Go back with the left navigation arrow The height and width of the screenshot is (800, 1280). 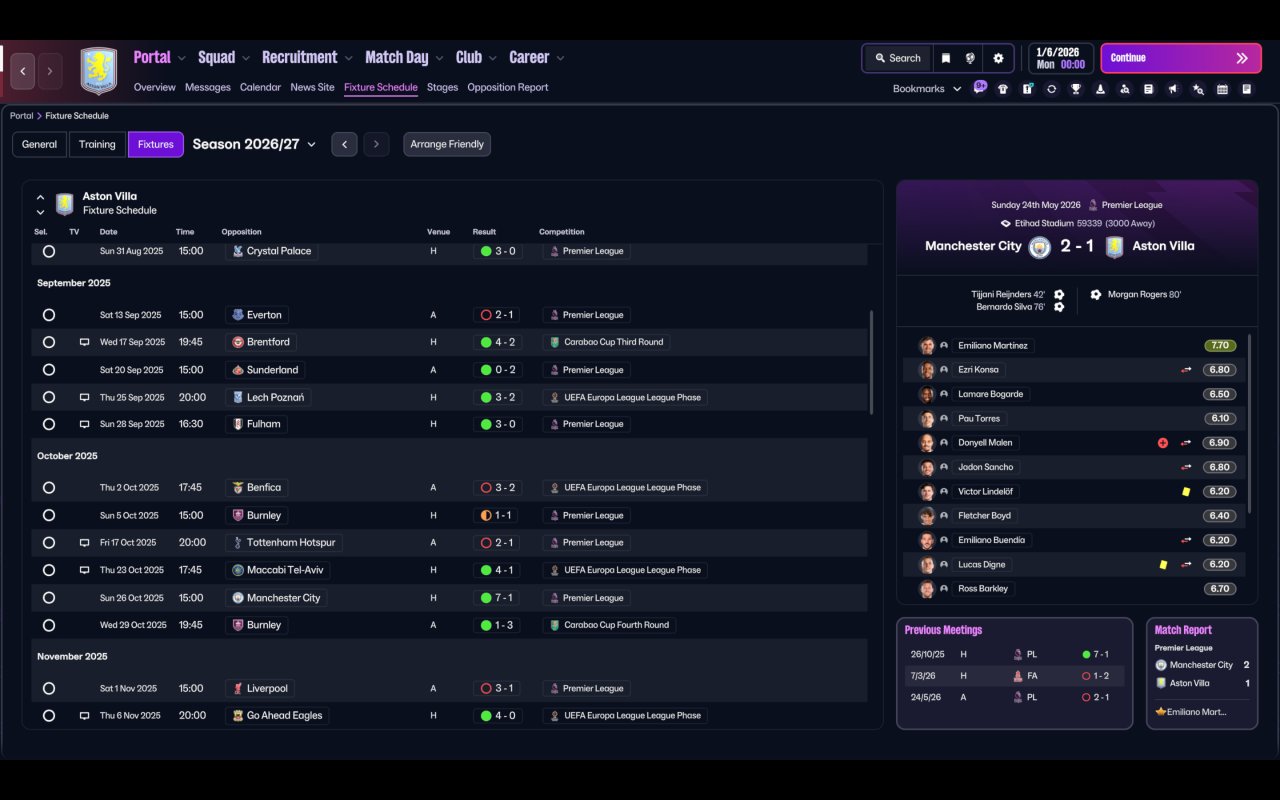(23, 71)
